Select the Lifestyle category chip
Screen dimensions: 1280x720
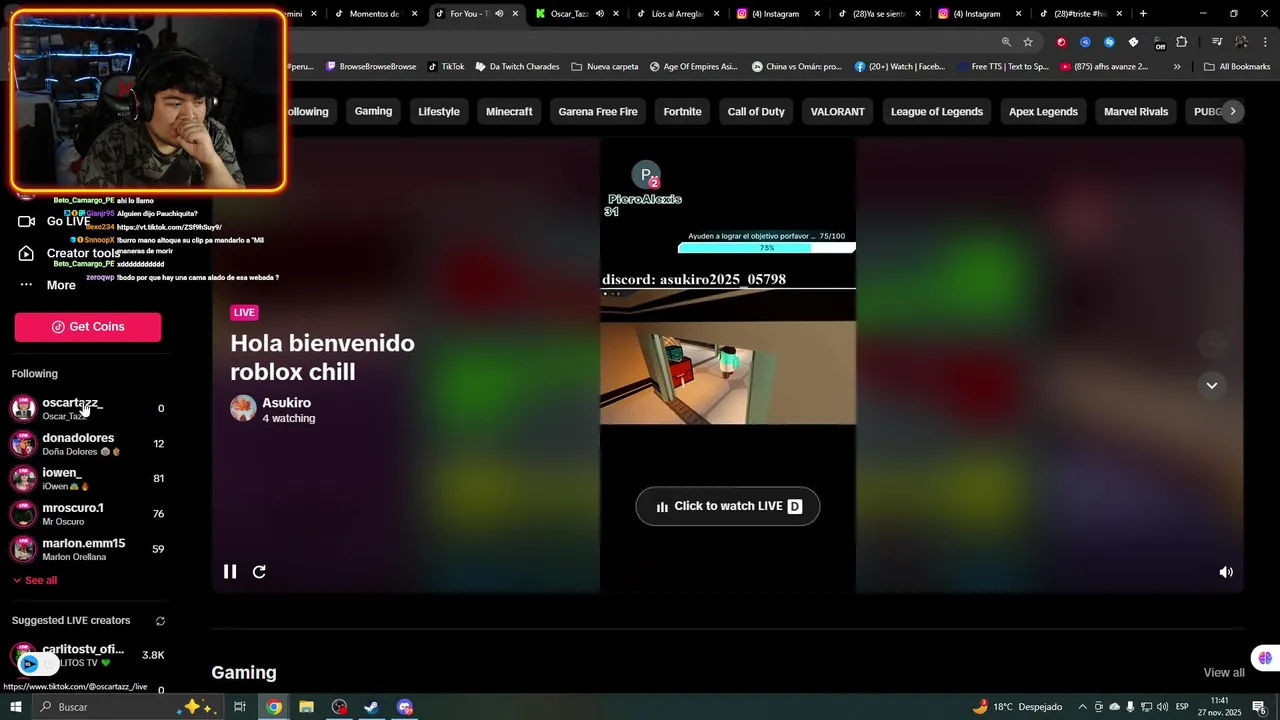click(439, 111)
